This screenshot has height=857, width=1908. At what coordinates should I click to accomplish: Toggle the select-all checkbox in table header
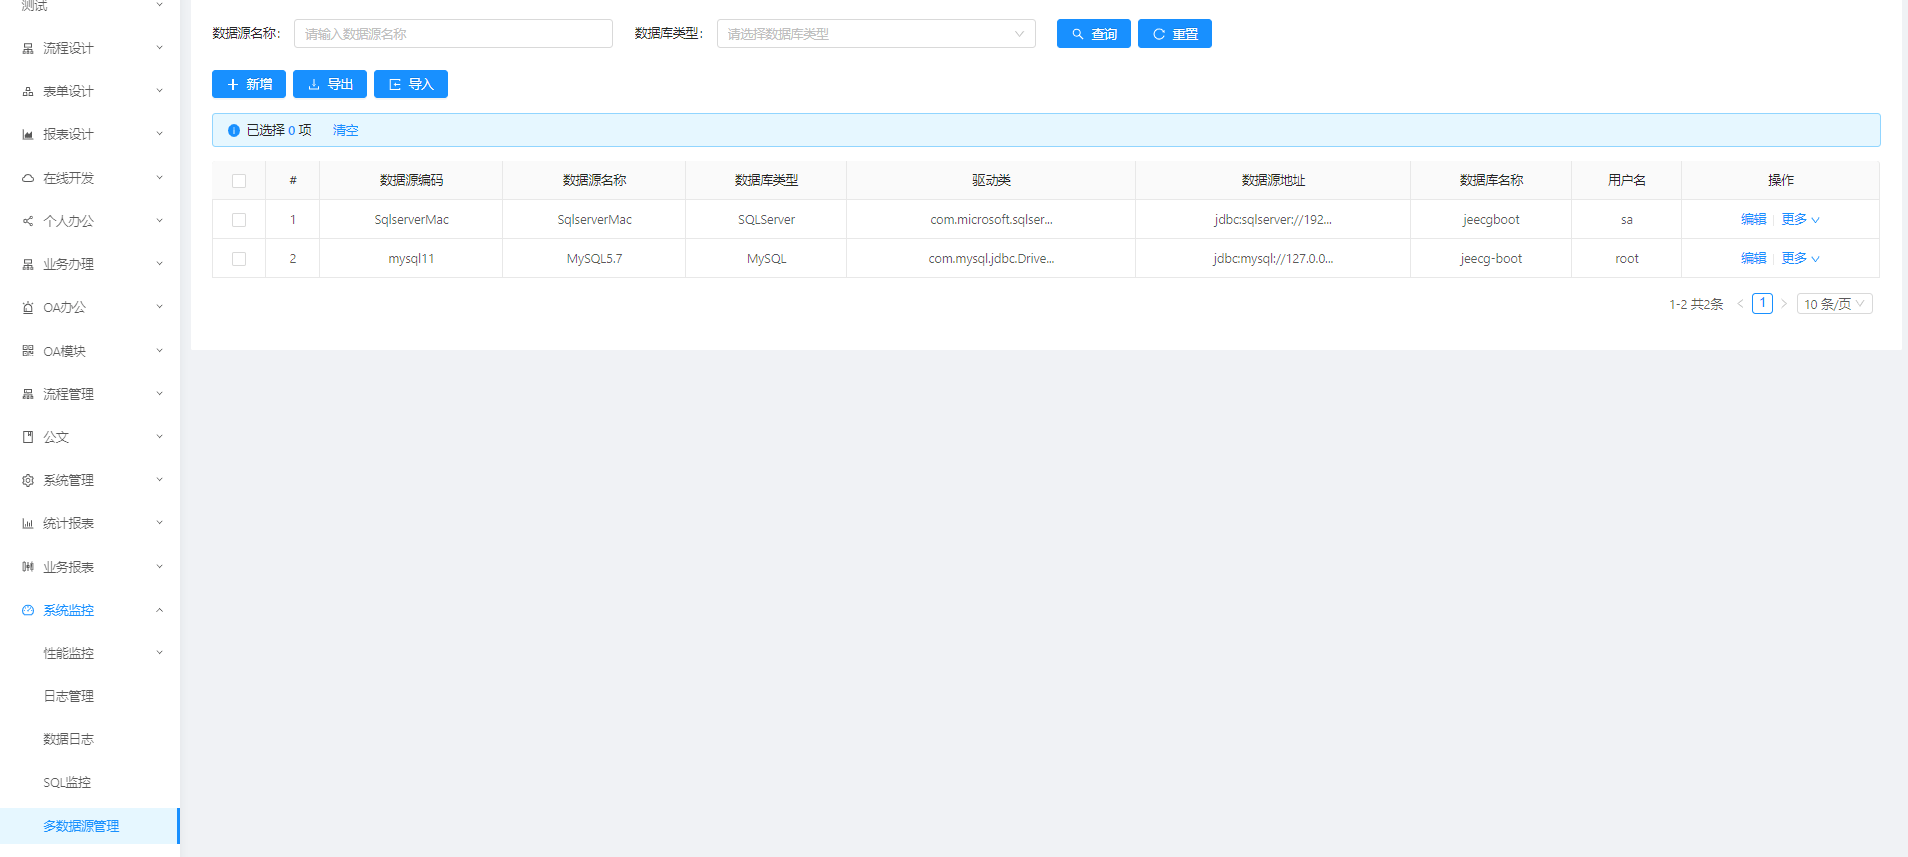pos(239,181)
